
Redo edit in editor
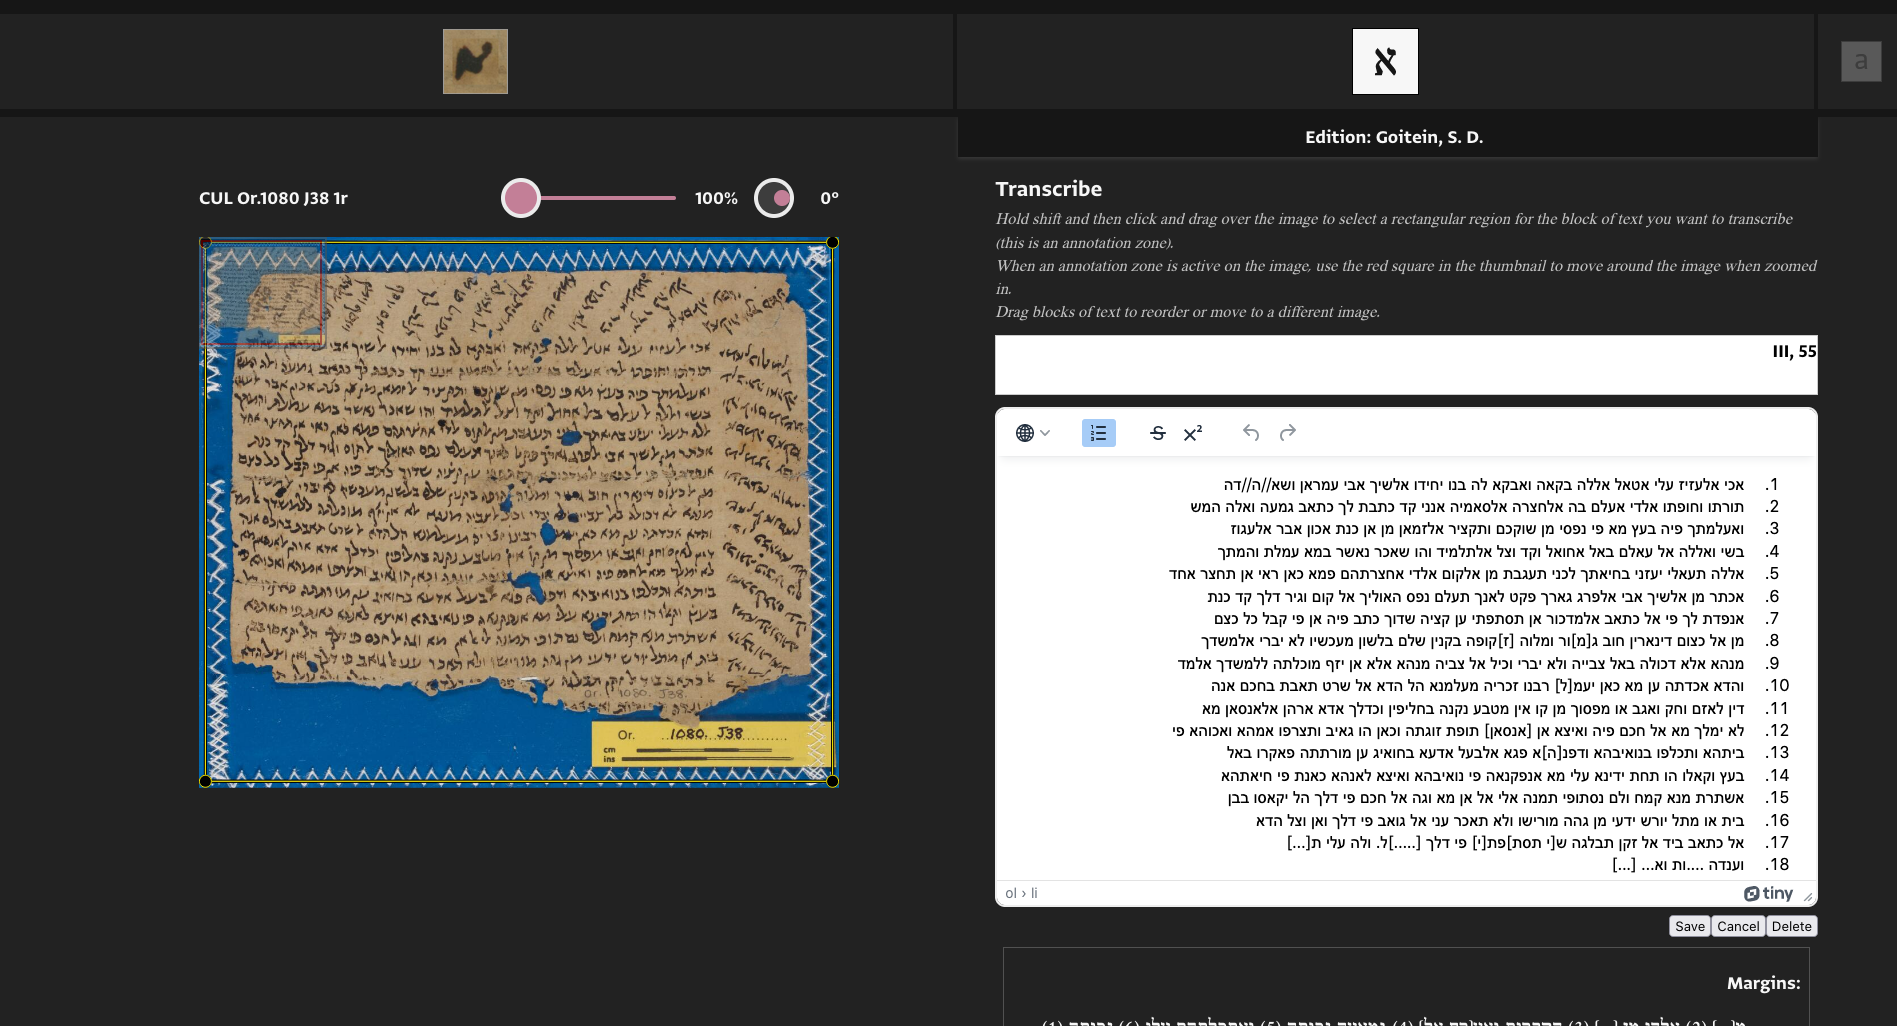(1288, 433)
